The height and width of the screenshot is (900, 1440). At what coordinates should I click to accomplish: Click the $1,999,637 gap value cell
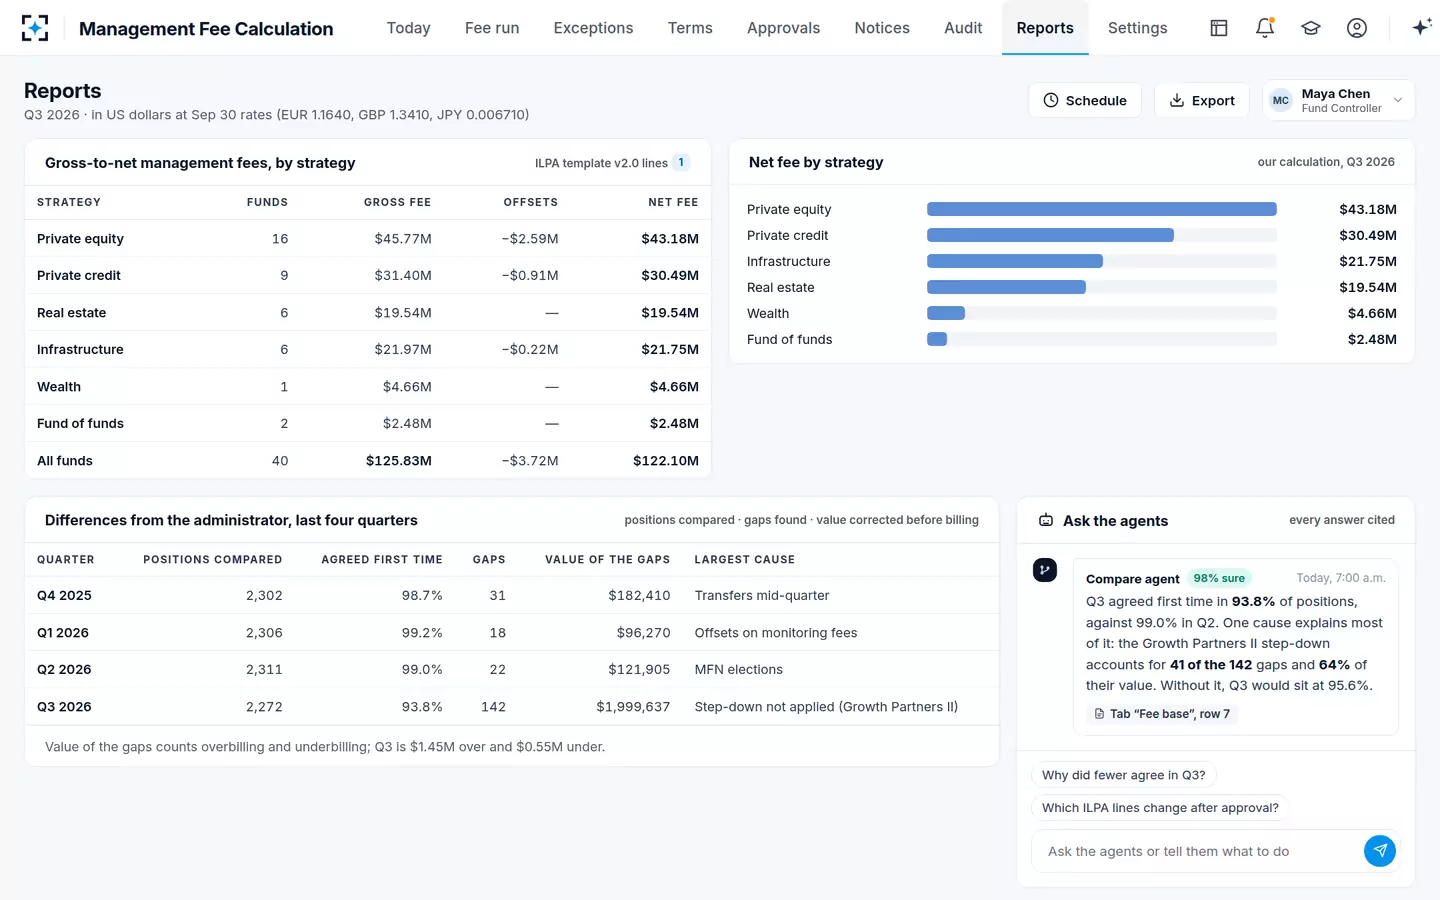633,706
